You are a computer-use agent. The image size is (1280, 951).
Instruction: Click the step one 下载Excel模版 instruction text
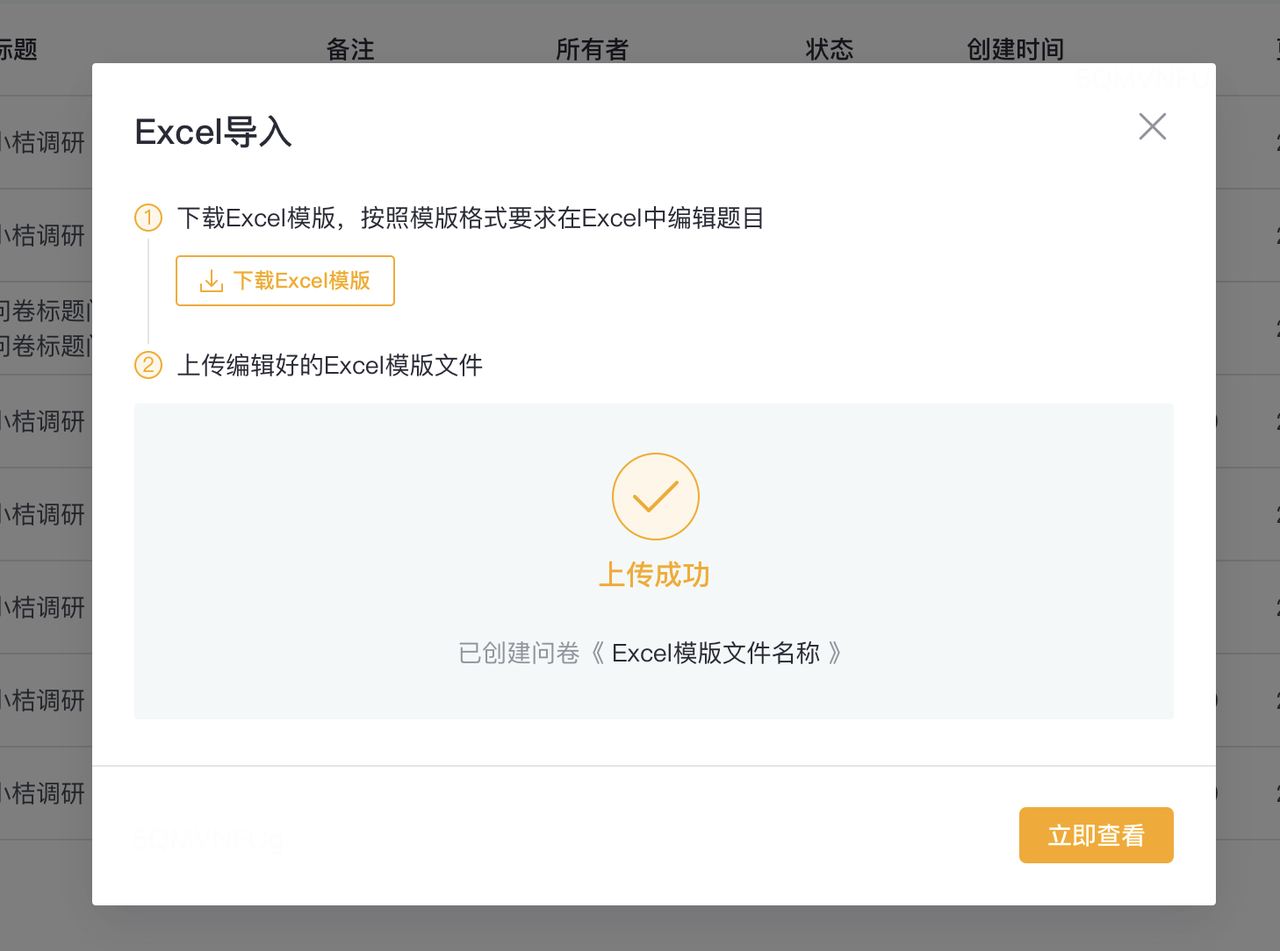coord(470,218)
